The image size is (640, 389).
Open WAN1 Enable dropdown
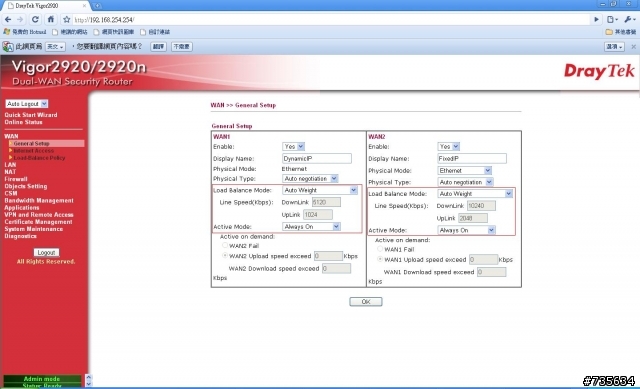tap(293, 146)
